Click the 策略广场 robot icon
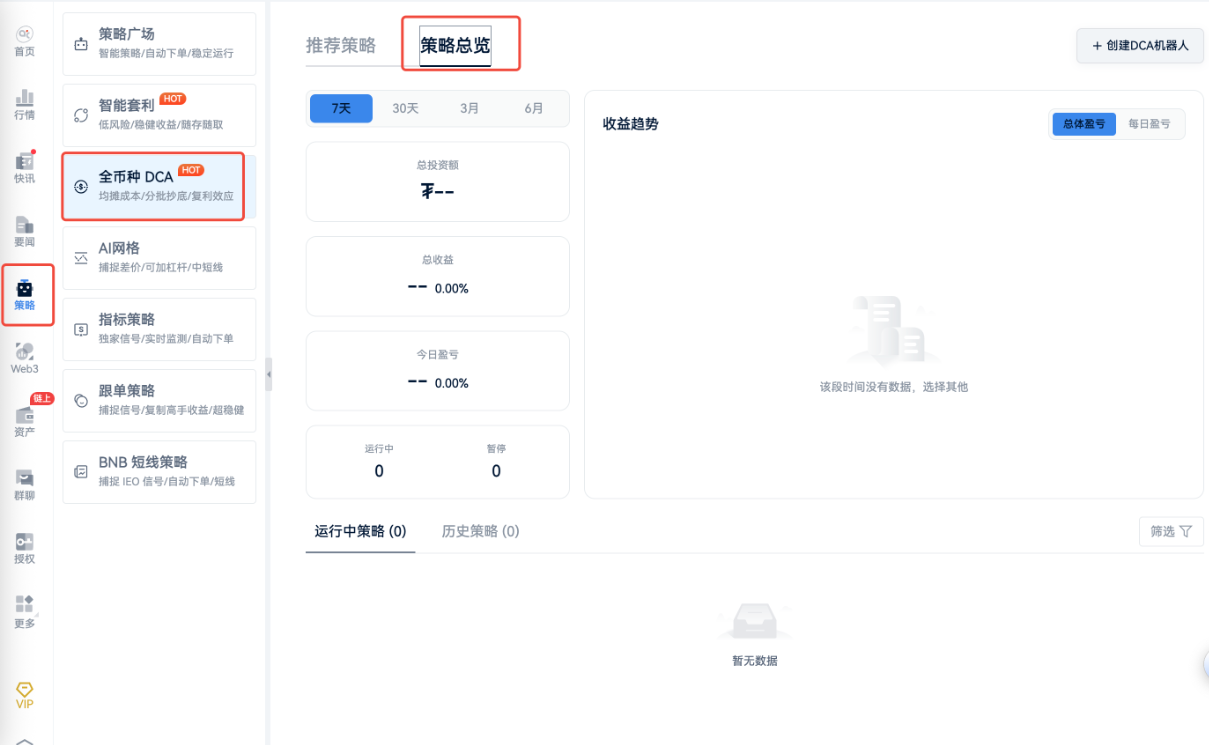Image resolution: width=1209 pixels, height=745 pixels. (81, 44)
